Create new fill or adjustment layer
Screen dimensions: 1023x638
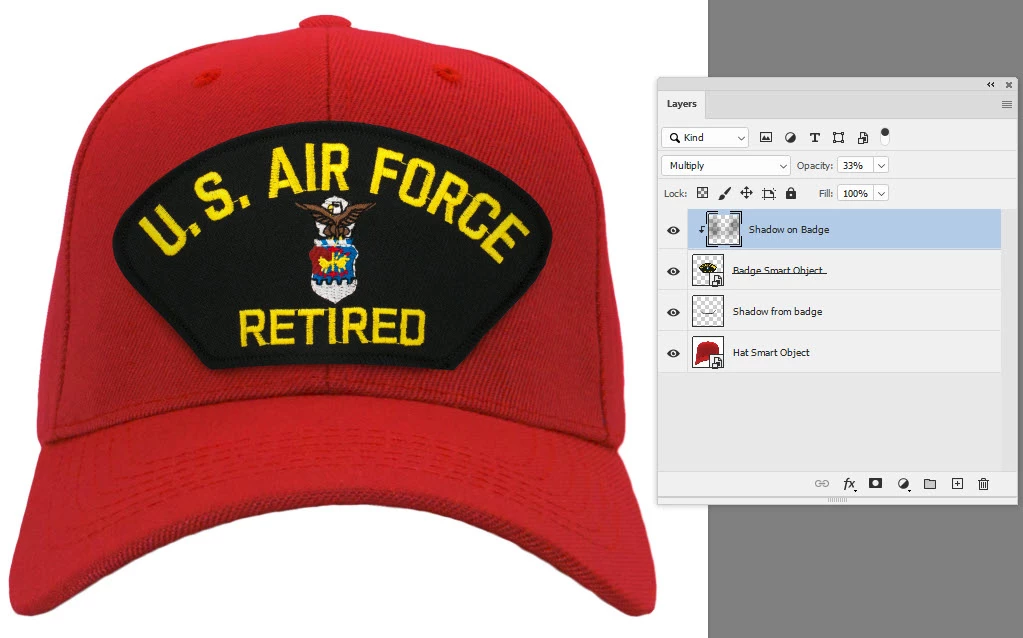[x=904, y=483]
